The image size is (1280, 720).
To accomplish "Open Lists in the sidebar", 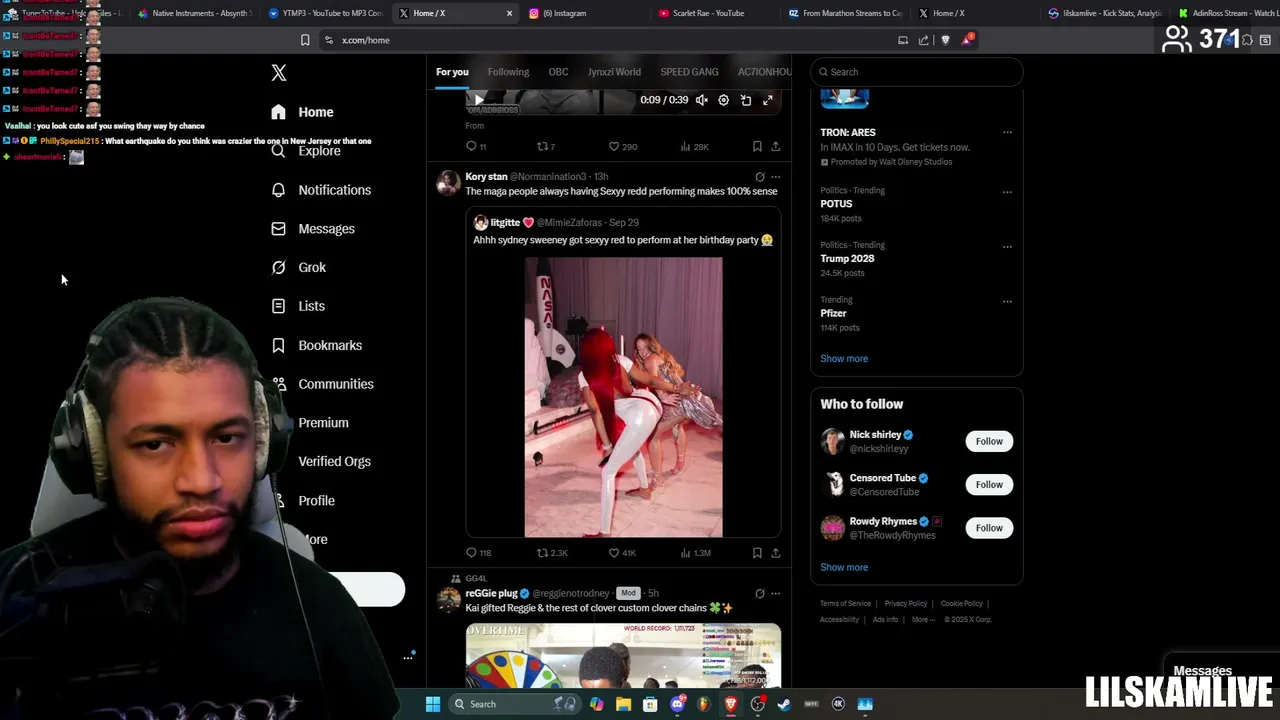I will (x=298, y=306).
